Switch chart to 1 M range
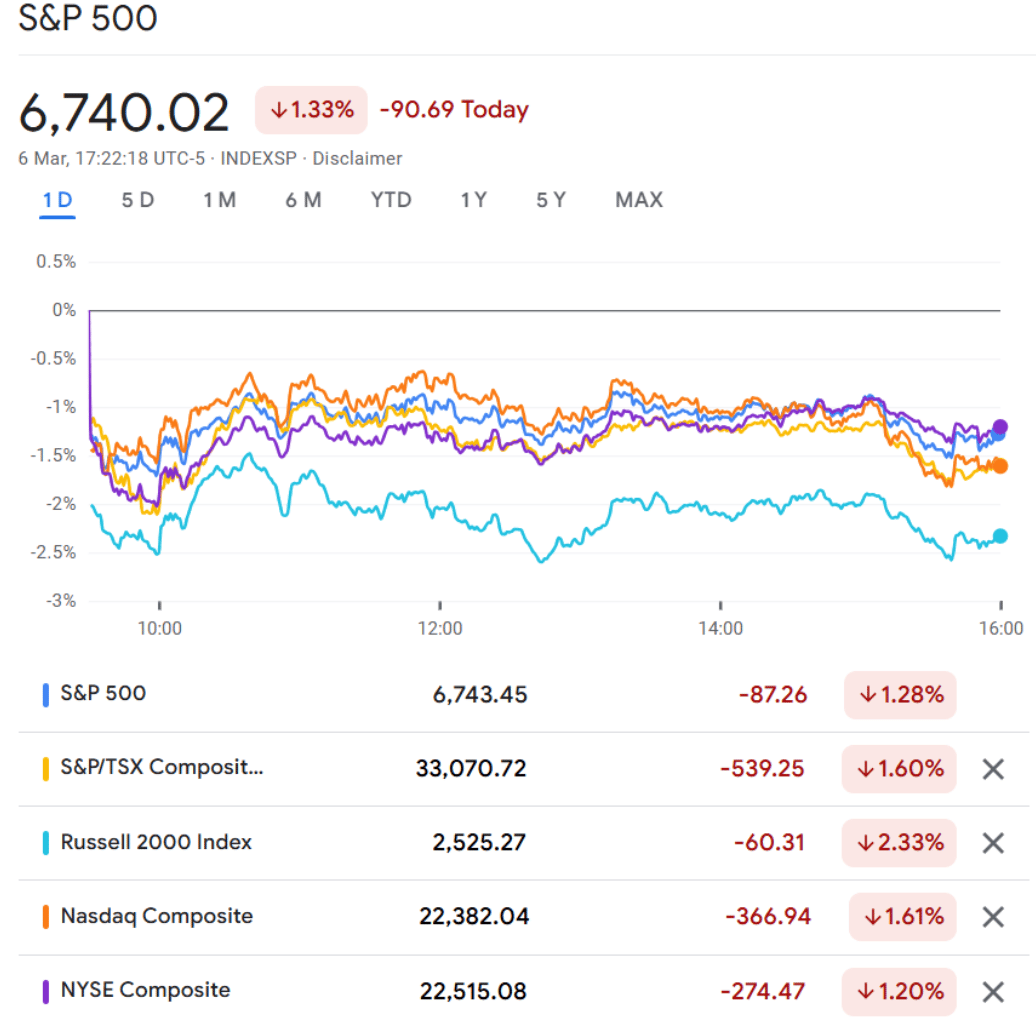The width and height of the screenshot is (1036, 1024). coord(219,200)
